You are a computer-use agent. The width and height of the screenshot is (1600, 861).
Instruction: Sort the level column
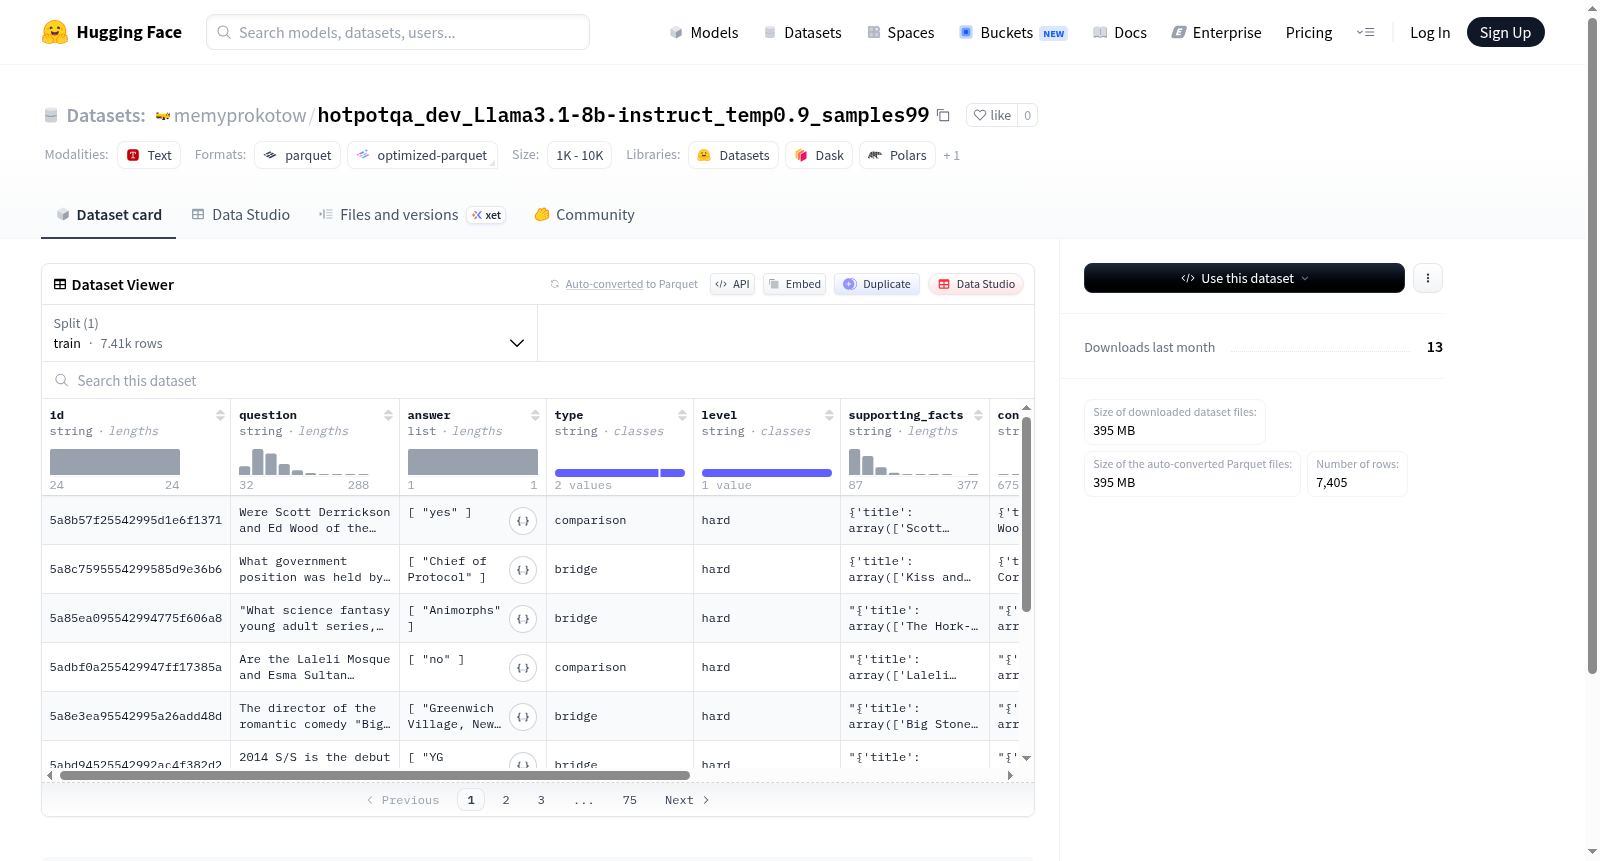click(x=829, y=415)
